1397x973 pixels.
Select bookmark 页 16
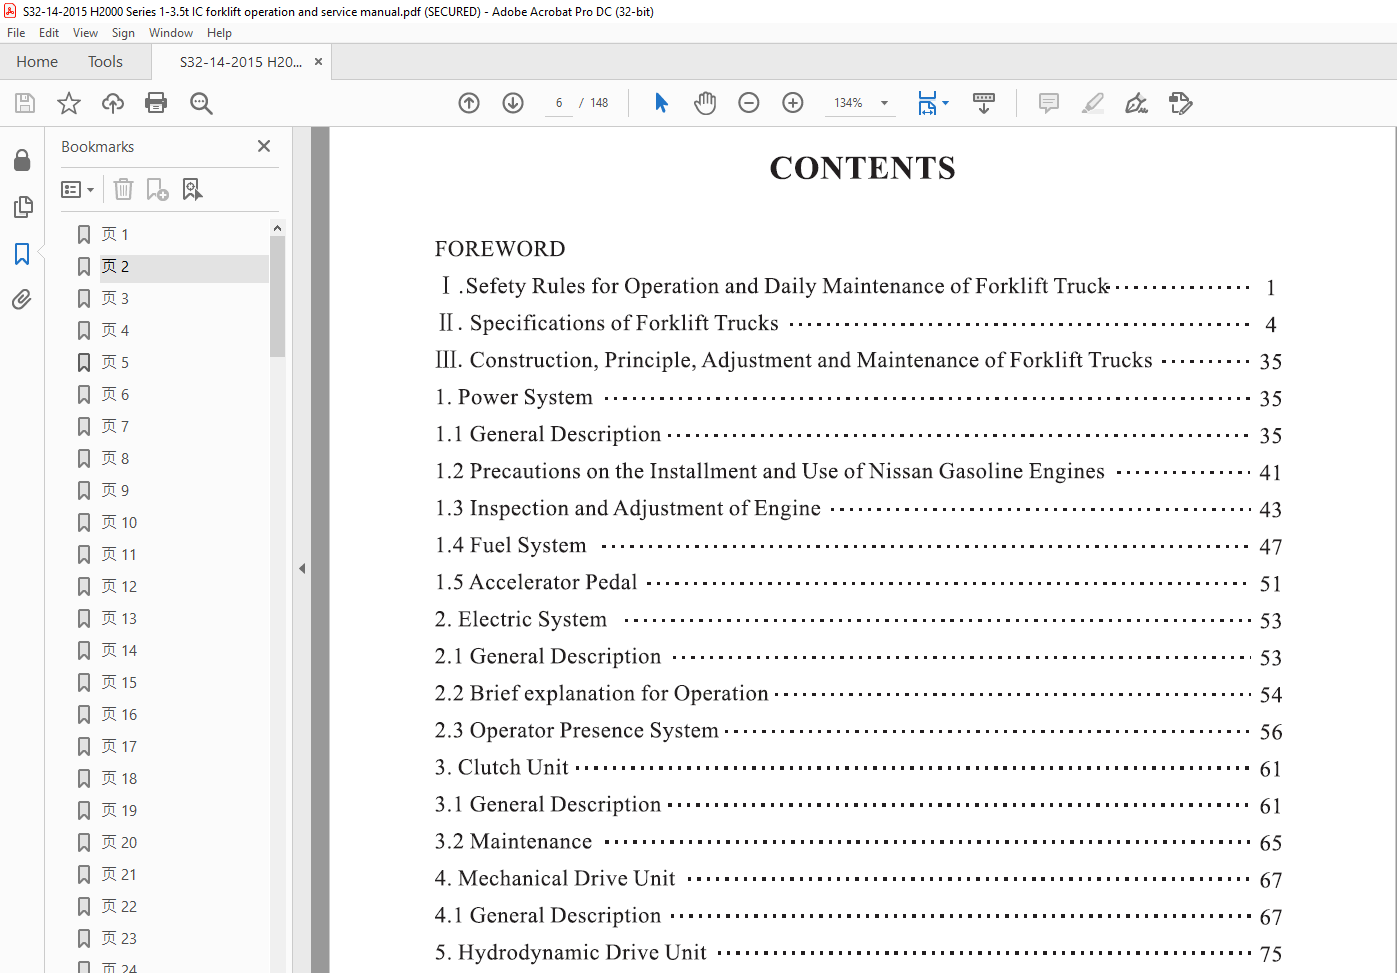click(119, 714)
